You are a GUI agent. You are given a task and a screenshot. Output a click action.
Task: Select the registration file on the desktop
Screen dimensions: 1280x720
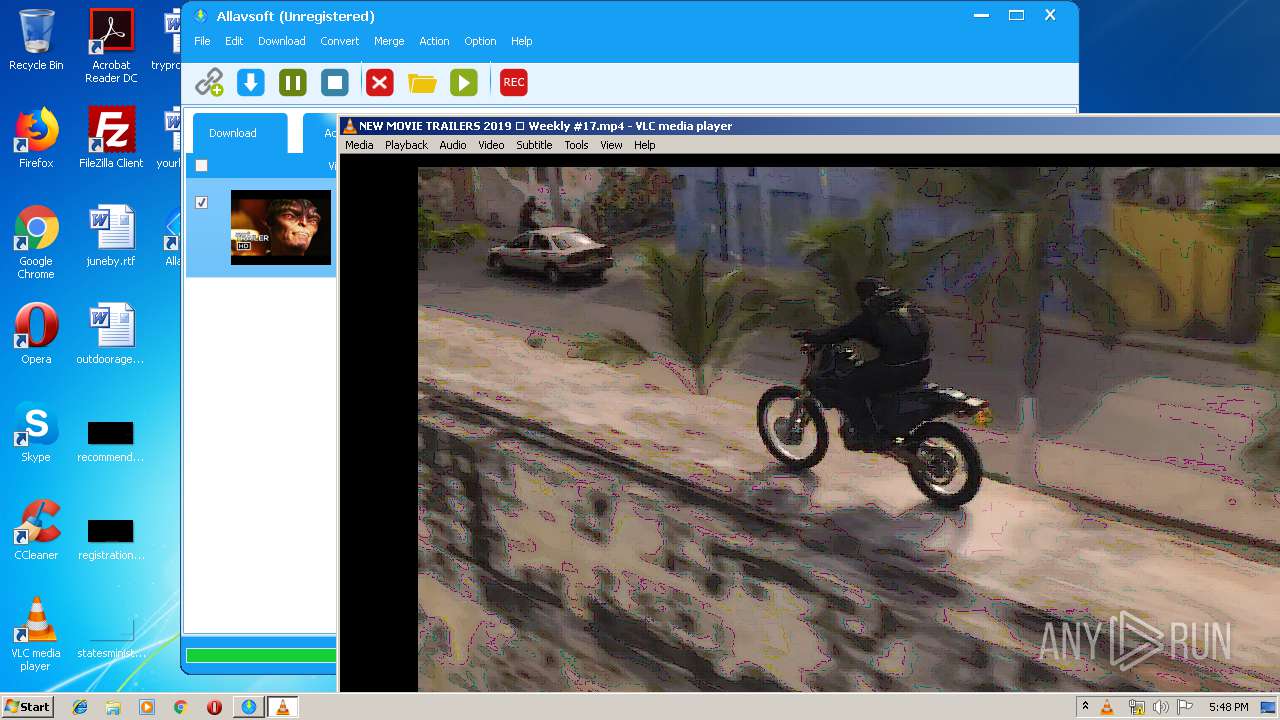click(111, 540)
